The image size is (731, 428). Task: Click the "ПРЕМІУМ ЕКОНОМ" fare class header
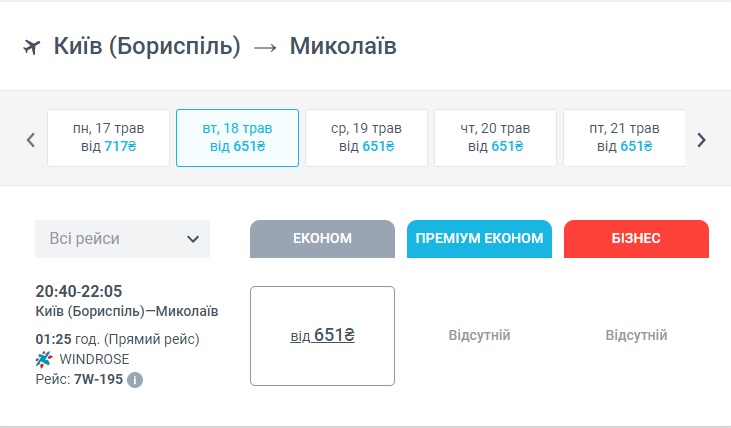(x=479, y=239)
